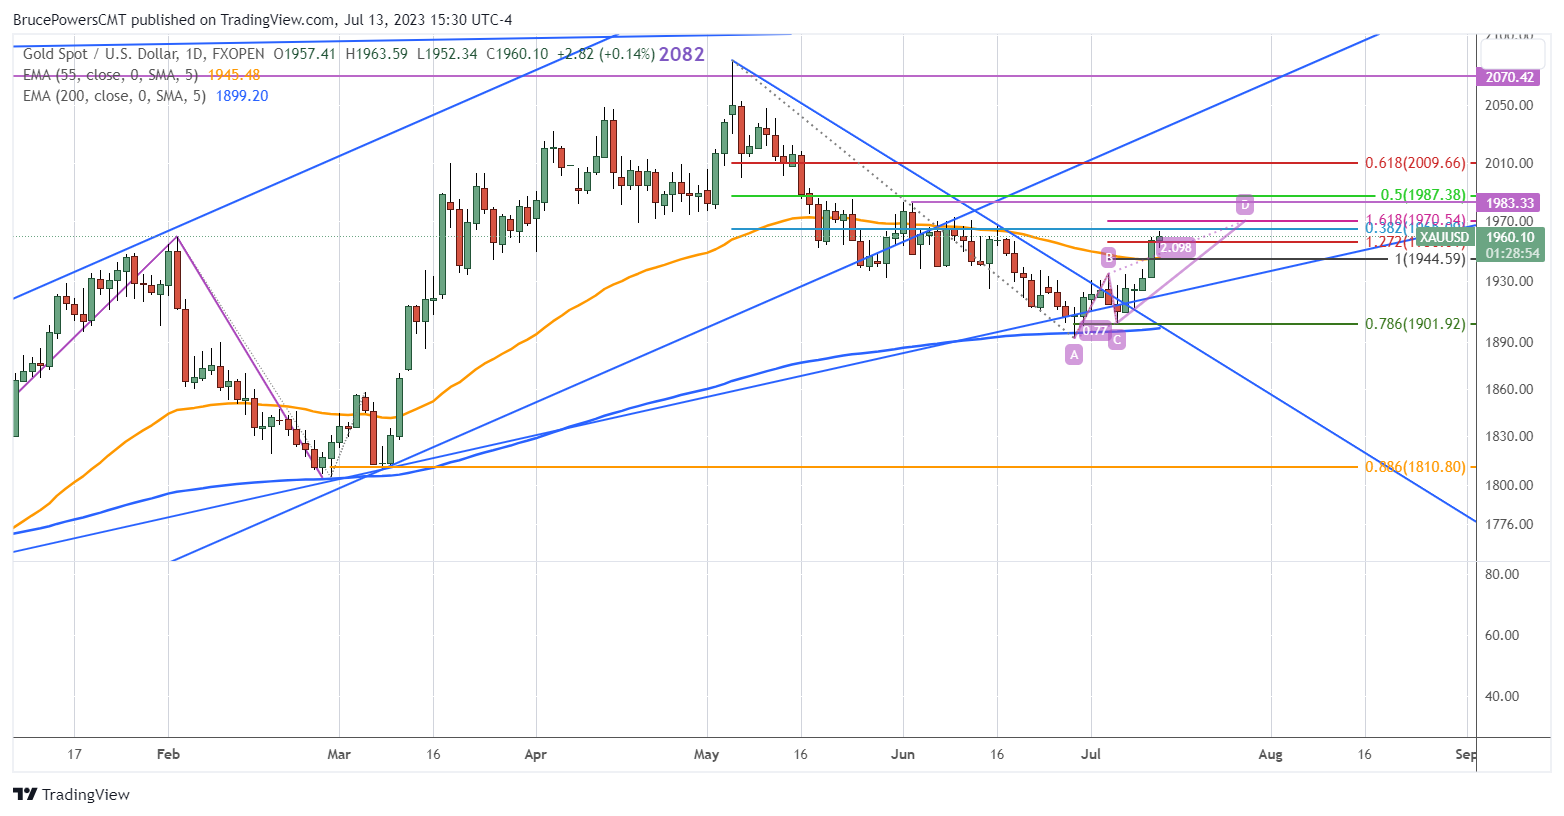1564x816 pixels.
Task: Select the EMA 200 indicator legend
Action: tap(114, 96)
